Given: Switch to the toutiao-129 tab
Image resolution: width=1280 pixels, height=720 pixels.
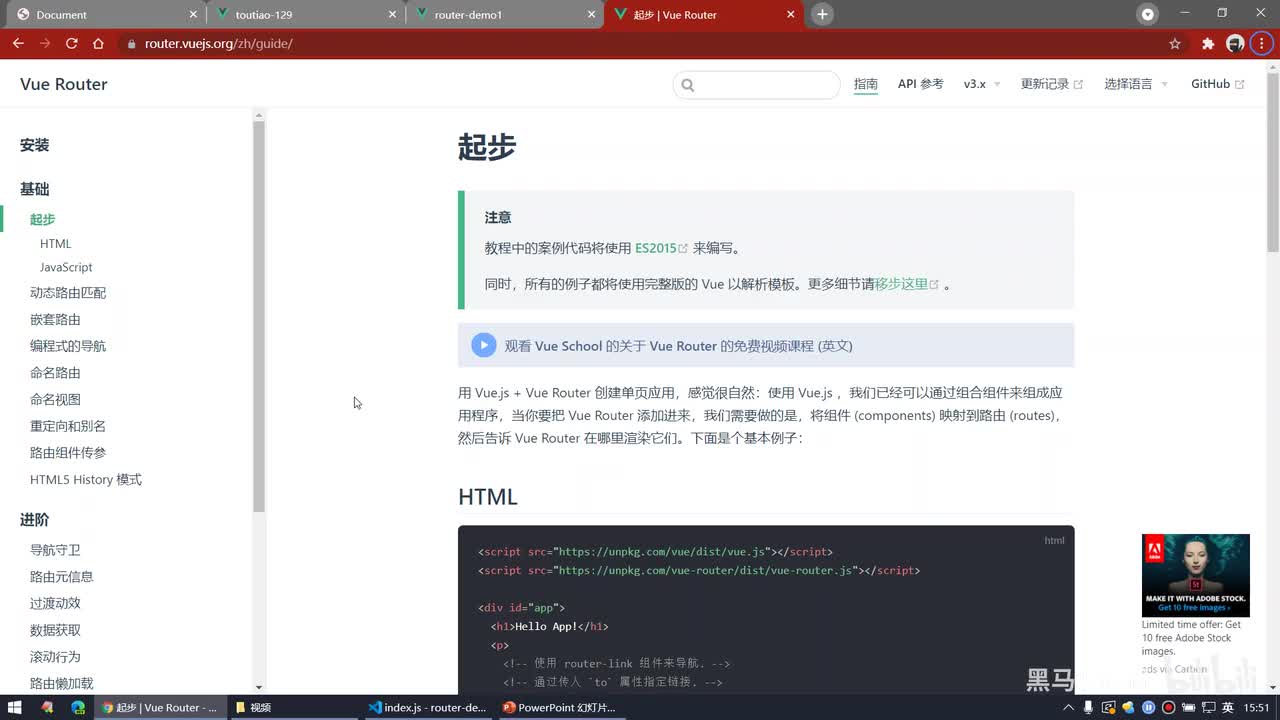Looking at the screenshot, I should pyautogui.click(x=305, y=15).
